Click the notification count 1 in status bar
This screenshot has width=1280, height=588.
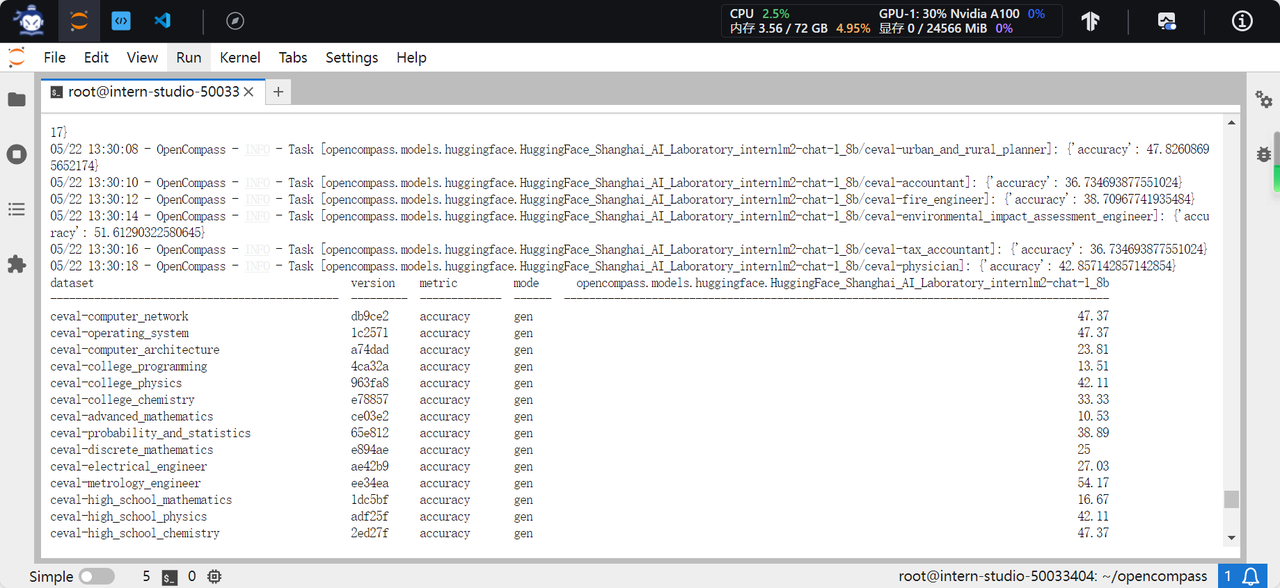pyautogui.click(x=1229, y=577)
